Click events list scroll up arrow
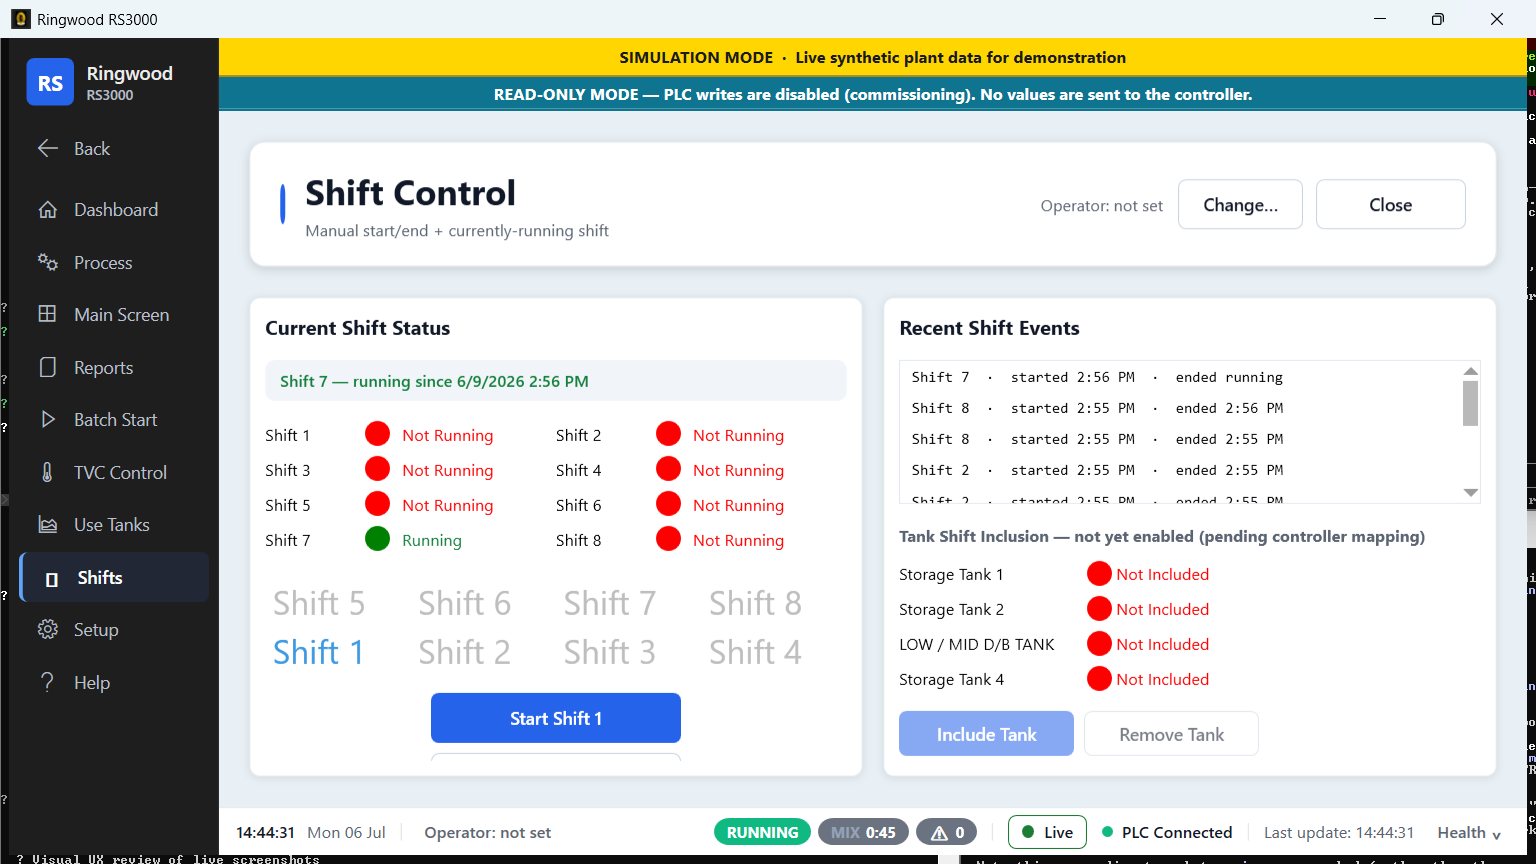The image size is (1536, 864). pos(1470,371)
